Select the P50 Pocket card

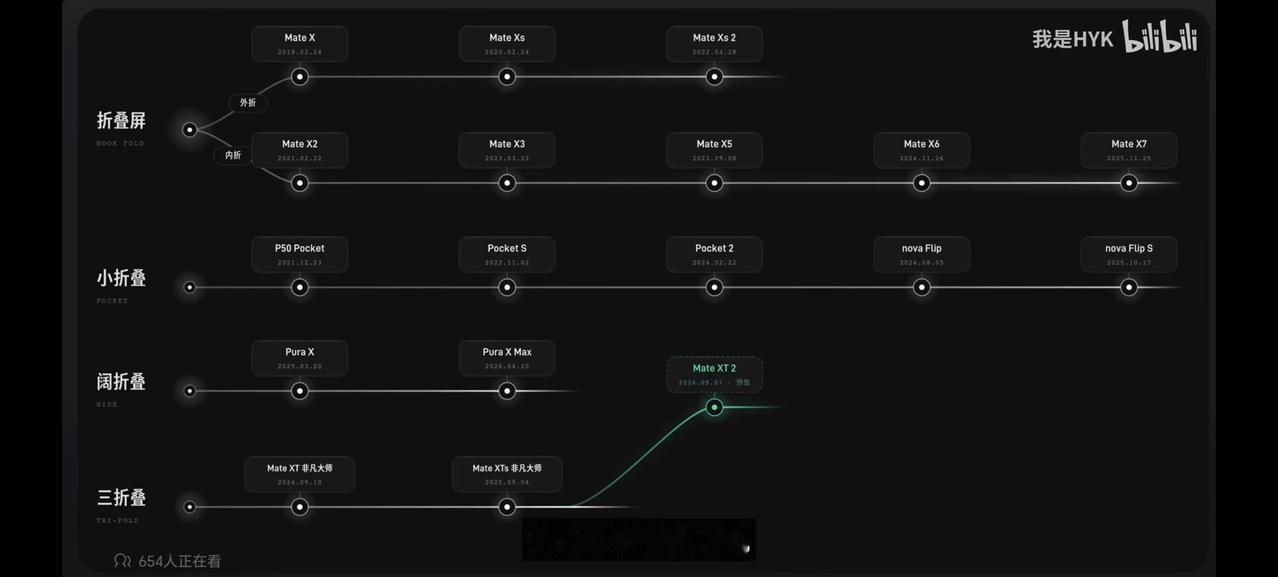point(300,254)
